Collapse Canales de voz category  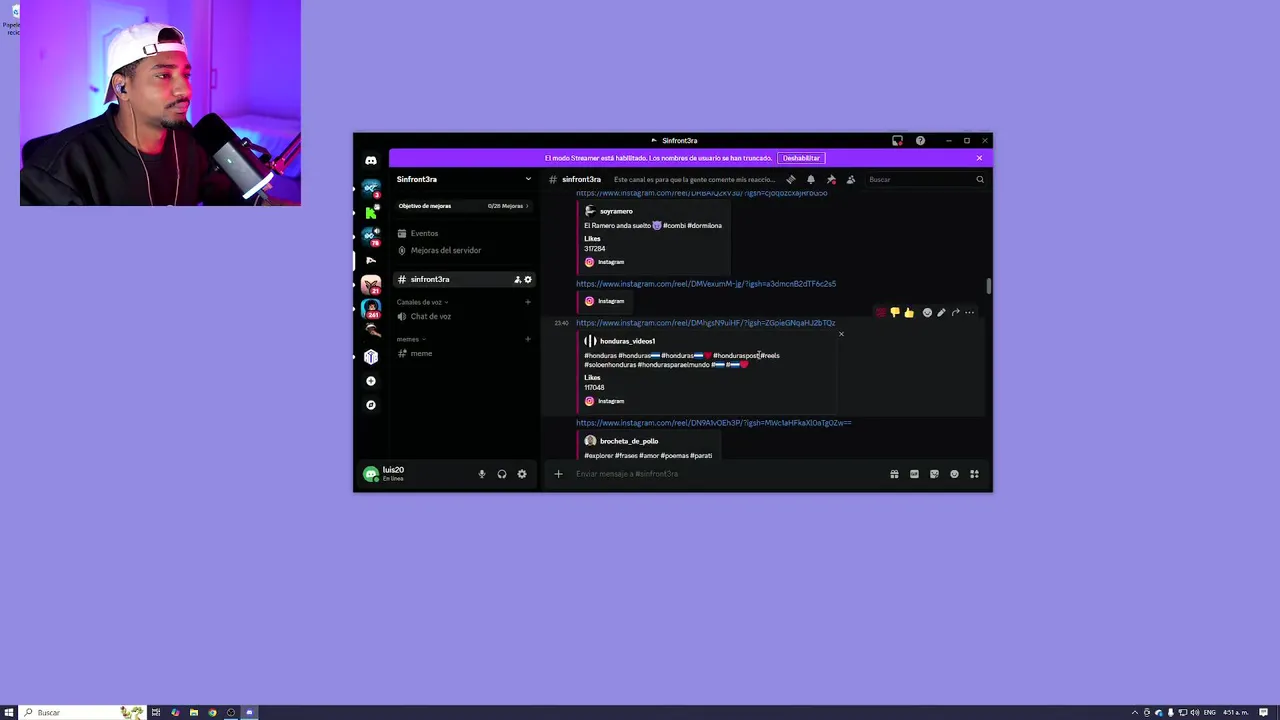tap(422, 302)
